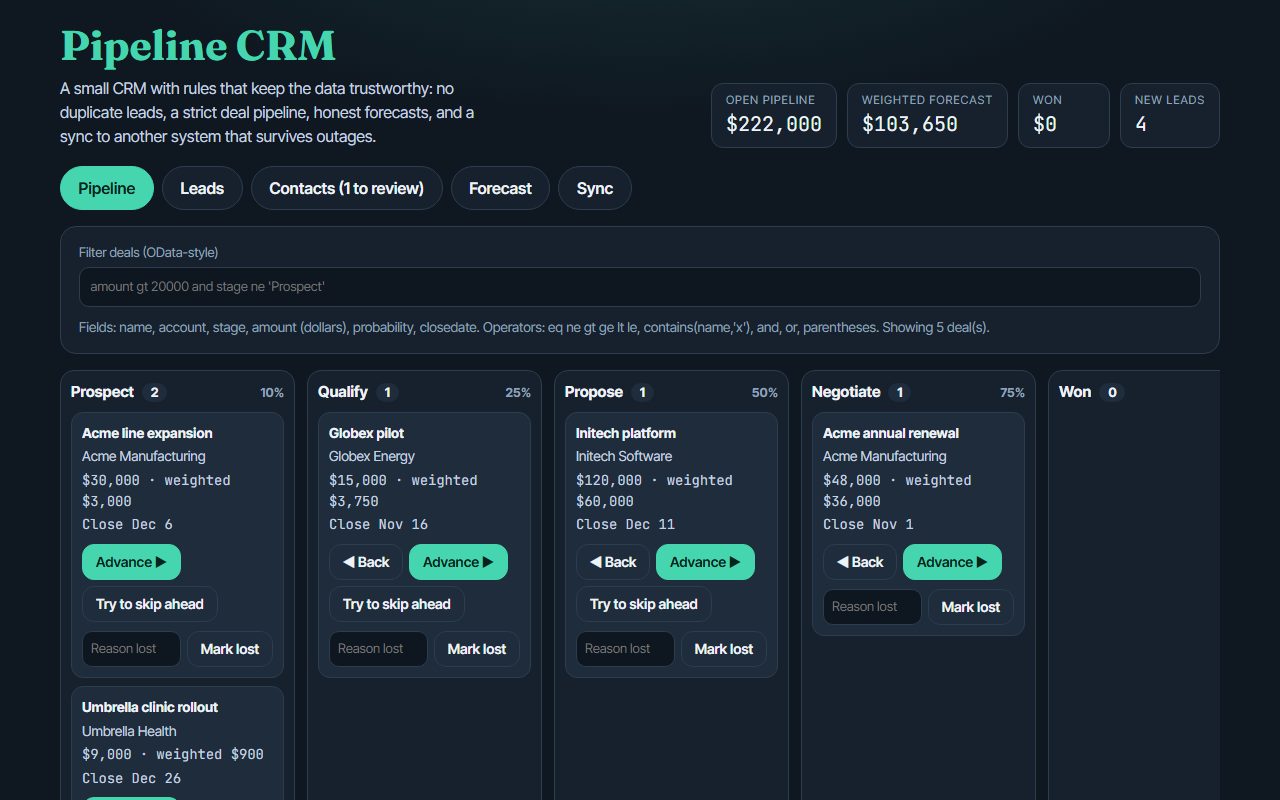Mark Globex pilot as lost

477,649
